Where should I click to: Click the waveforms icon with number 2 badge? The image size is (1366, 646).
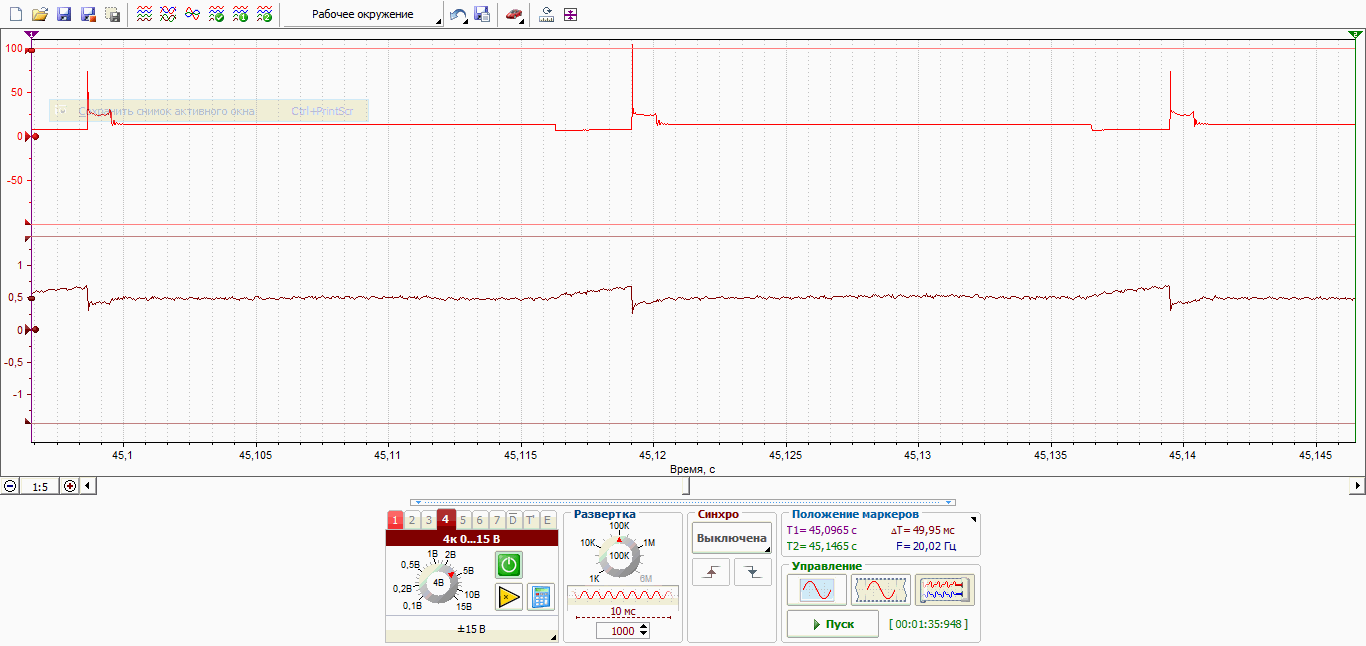pos(265,15)
